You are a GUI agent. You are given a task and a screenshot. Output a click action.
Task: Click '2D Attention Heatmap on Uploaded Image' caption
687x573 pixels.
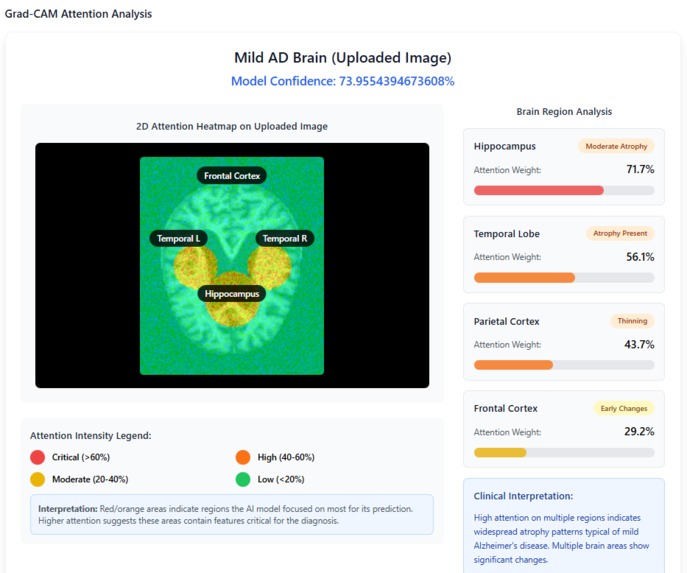click(232, 126)
